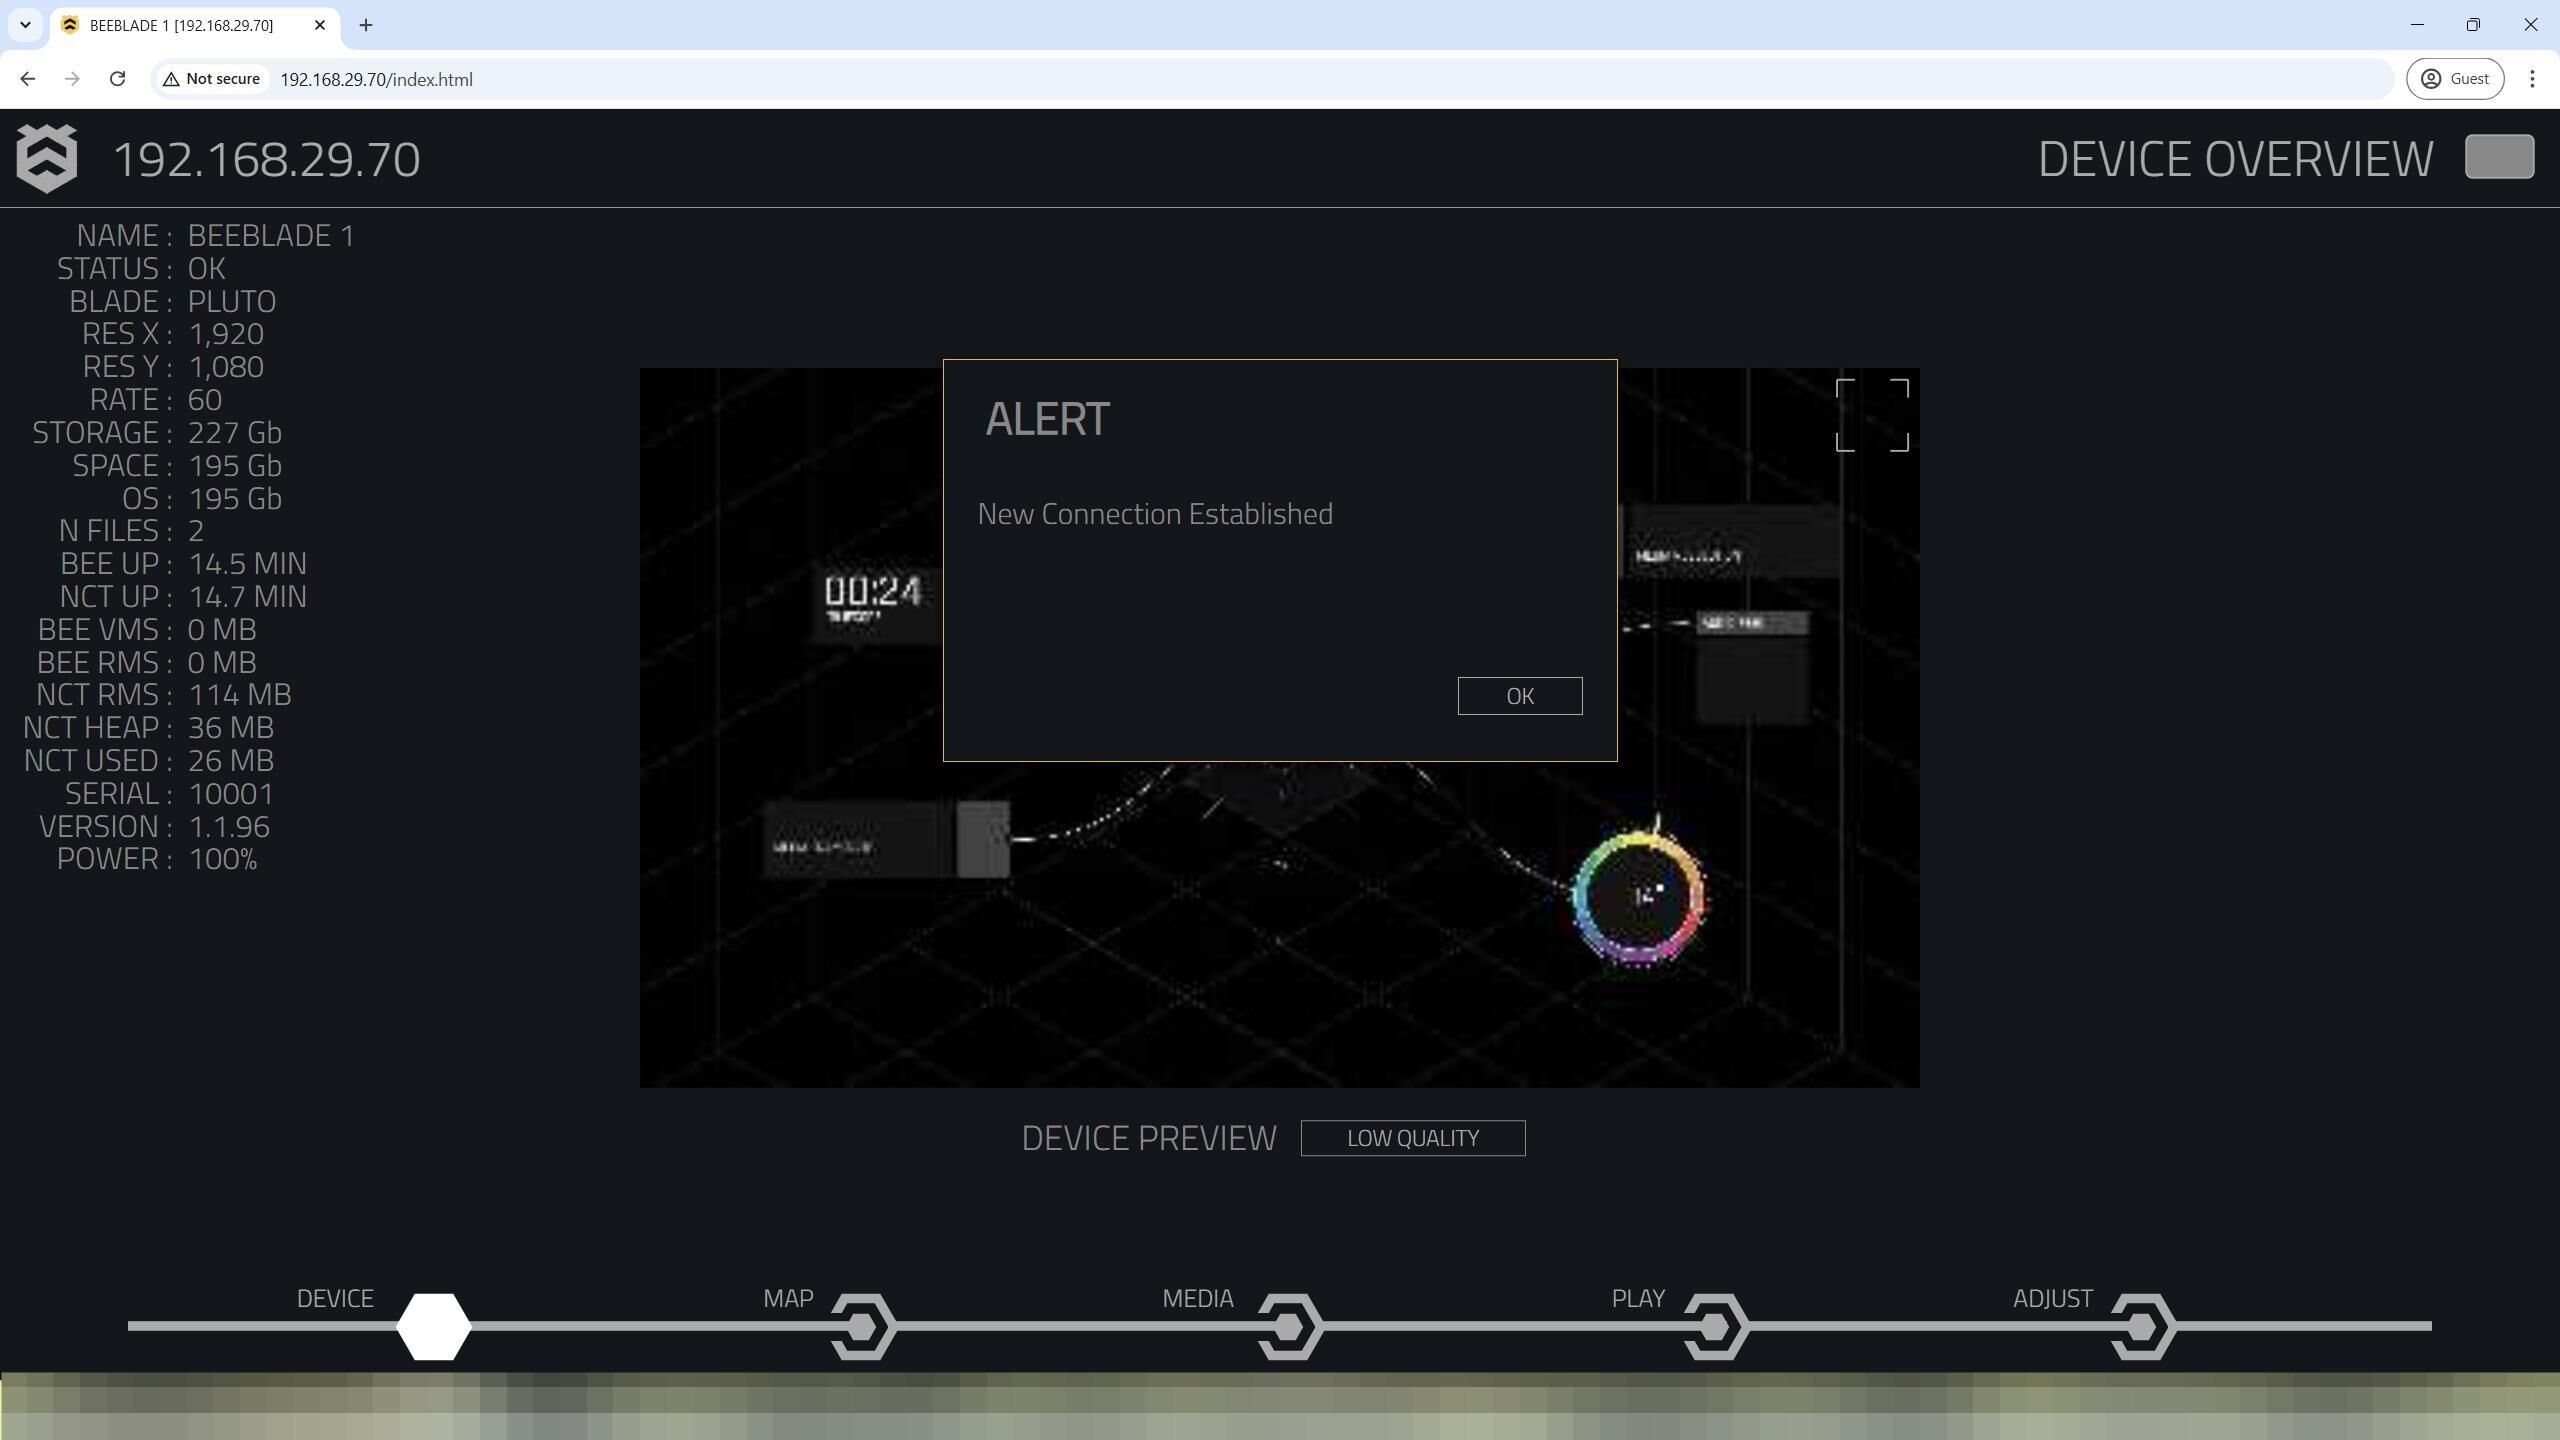
Task: Click the browser back arrow
Action: click(x=28, y=79)
